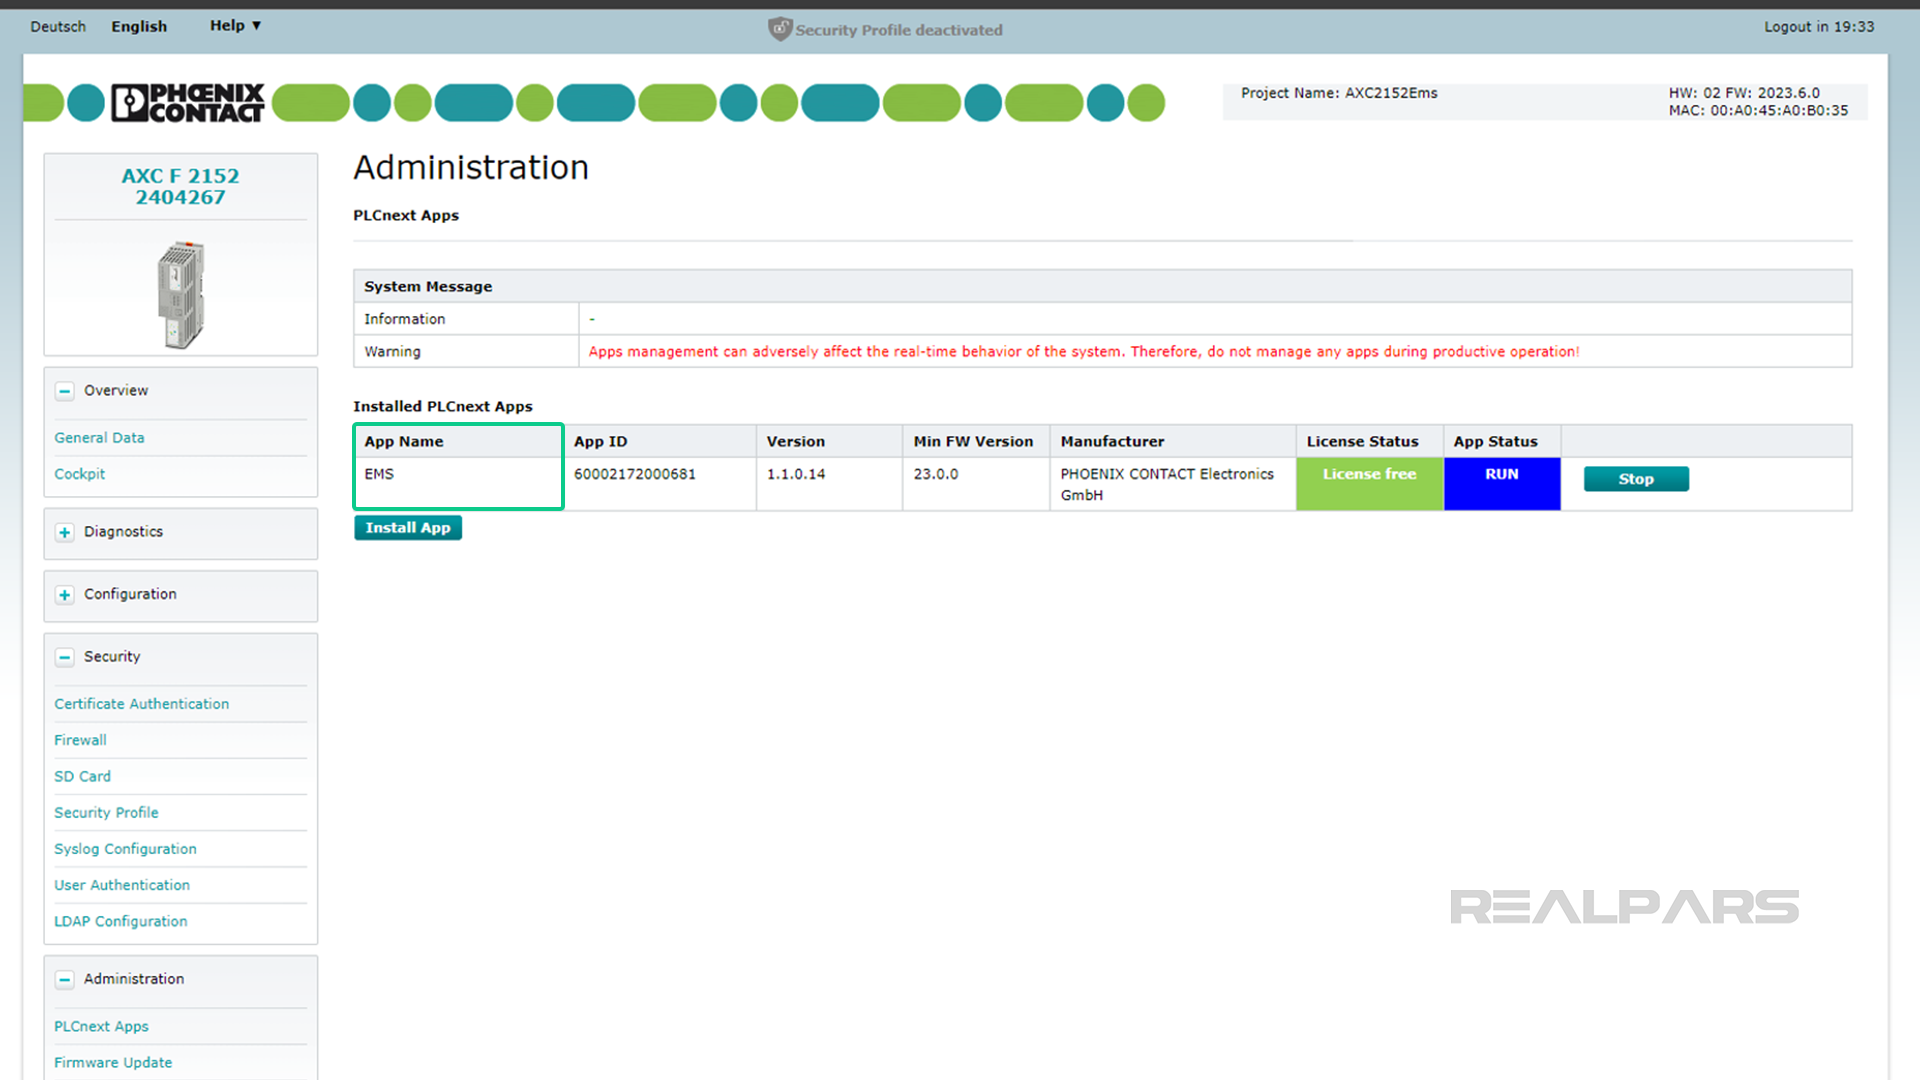This screenshot has width=1920, height=1080.
Task: Open the Cockpit page
Action: (79, 473)
